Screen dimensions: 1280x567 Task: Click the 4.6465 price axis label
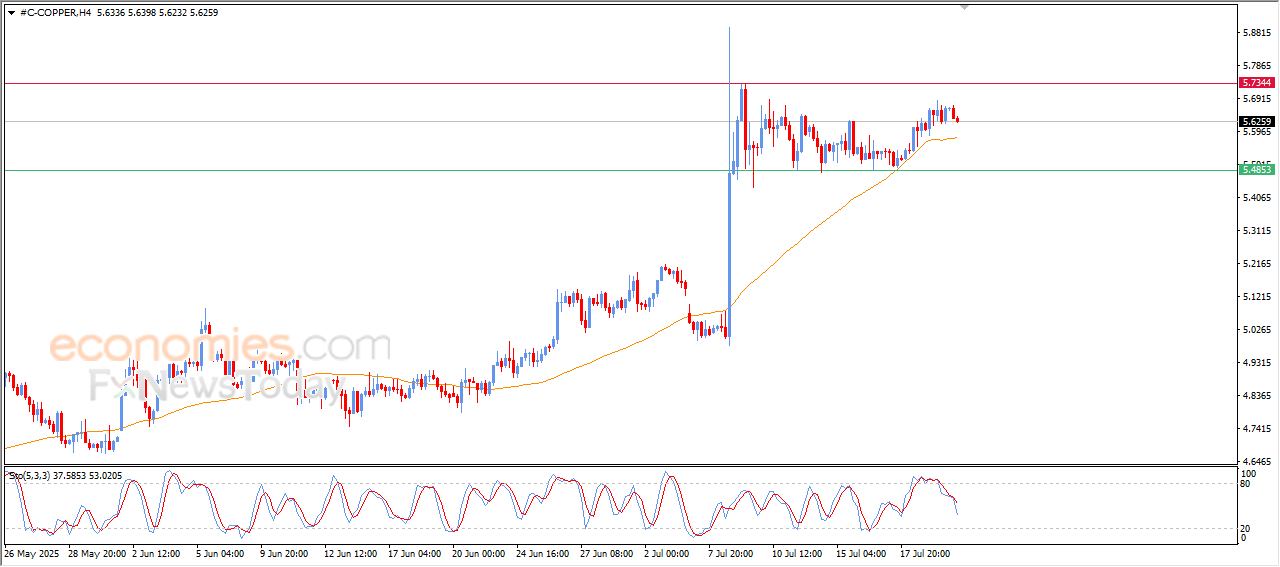tap(1256, 462)
